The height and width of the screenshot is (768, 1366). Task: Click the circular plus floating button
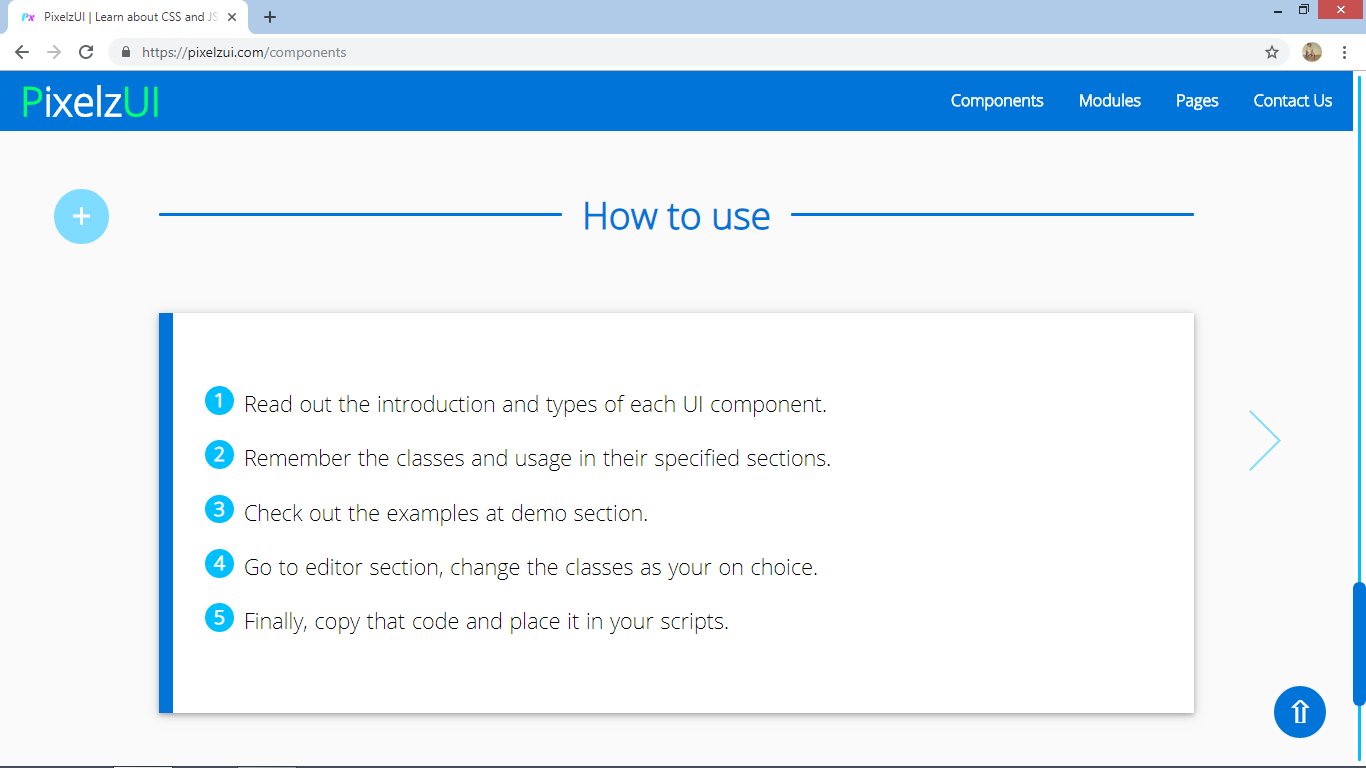81,216
